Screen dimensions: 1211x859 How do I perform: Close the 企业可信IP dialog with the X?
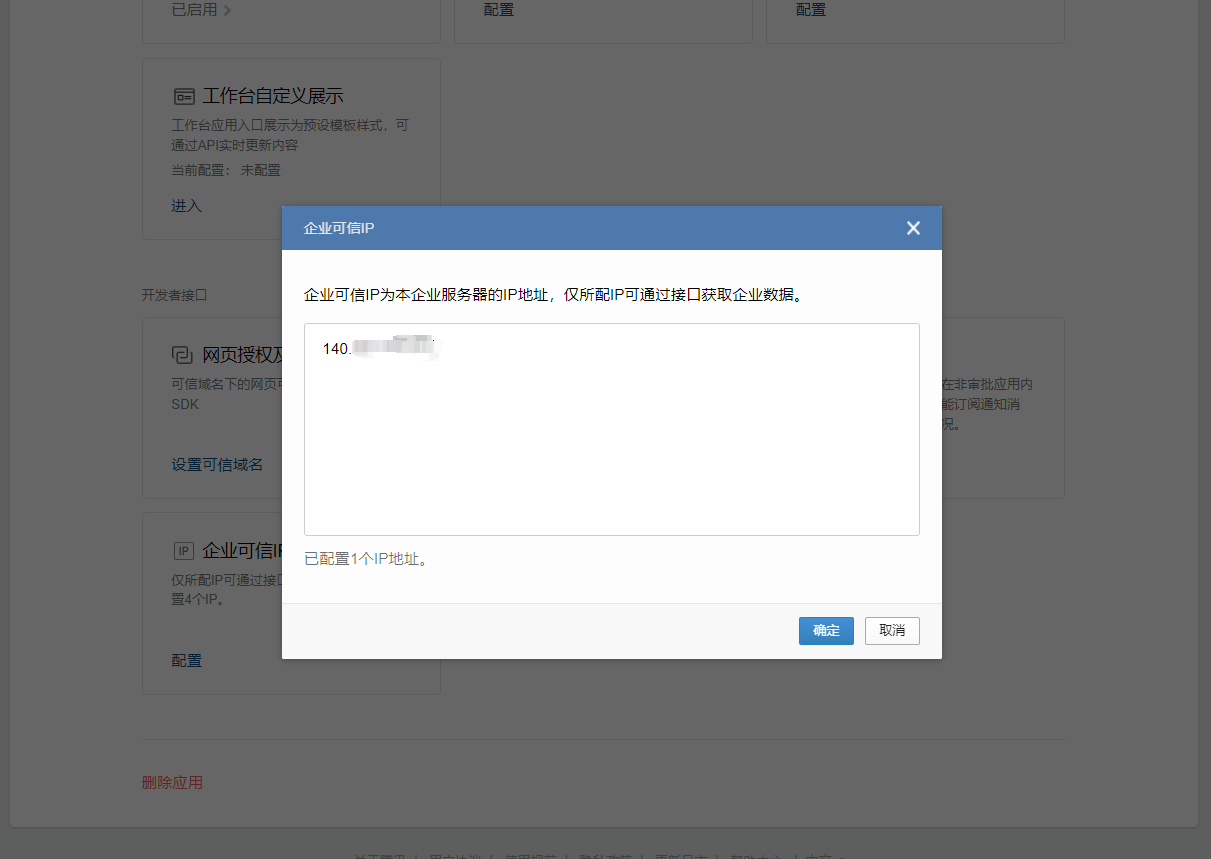(913, 228)
